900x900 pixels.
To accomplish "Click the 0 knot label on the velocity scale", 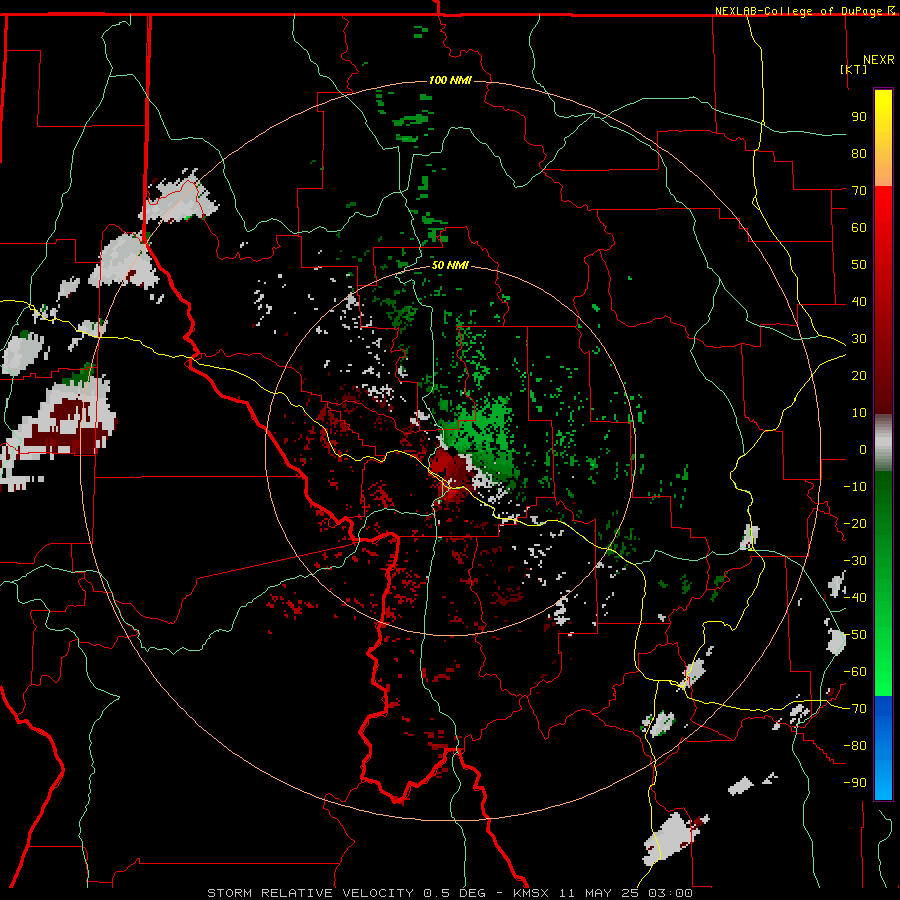I will point(863,449).
